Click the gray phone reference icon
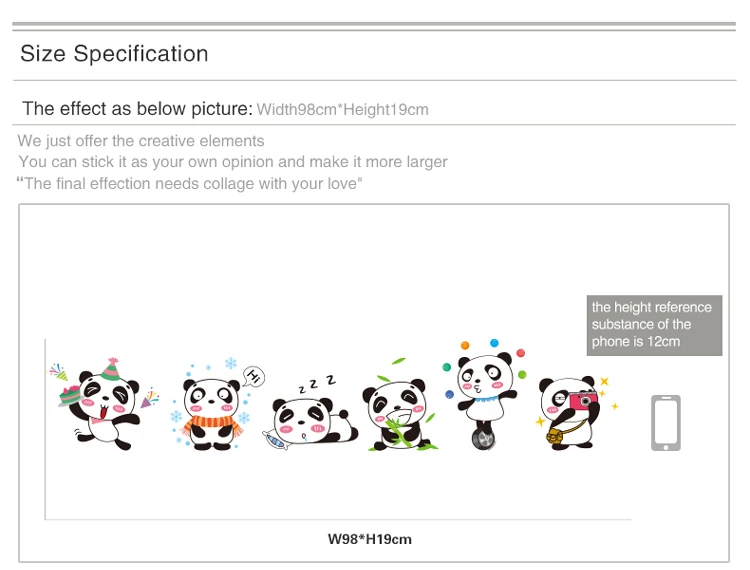The image size is (750, 570). [x=665, y=423]
